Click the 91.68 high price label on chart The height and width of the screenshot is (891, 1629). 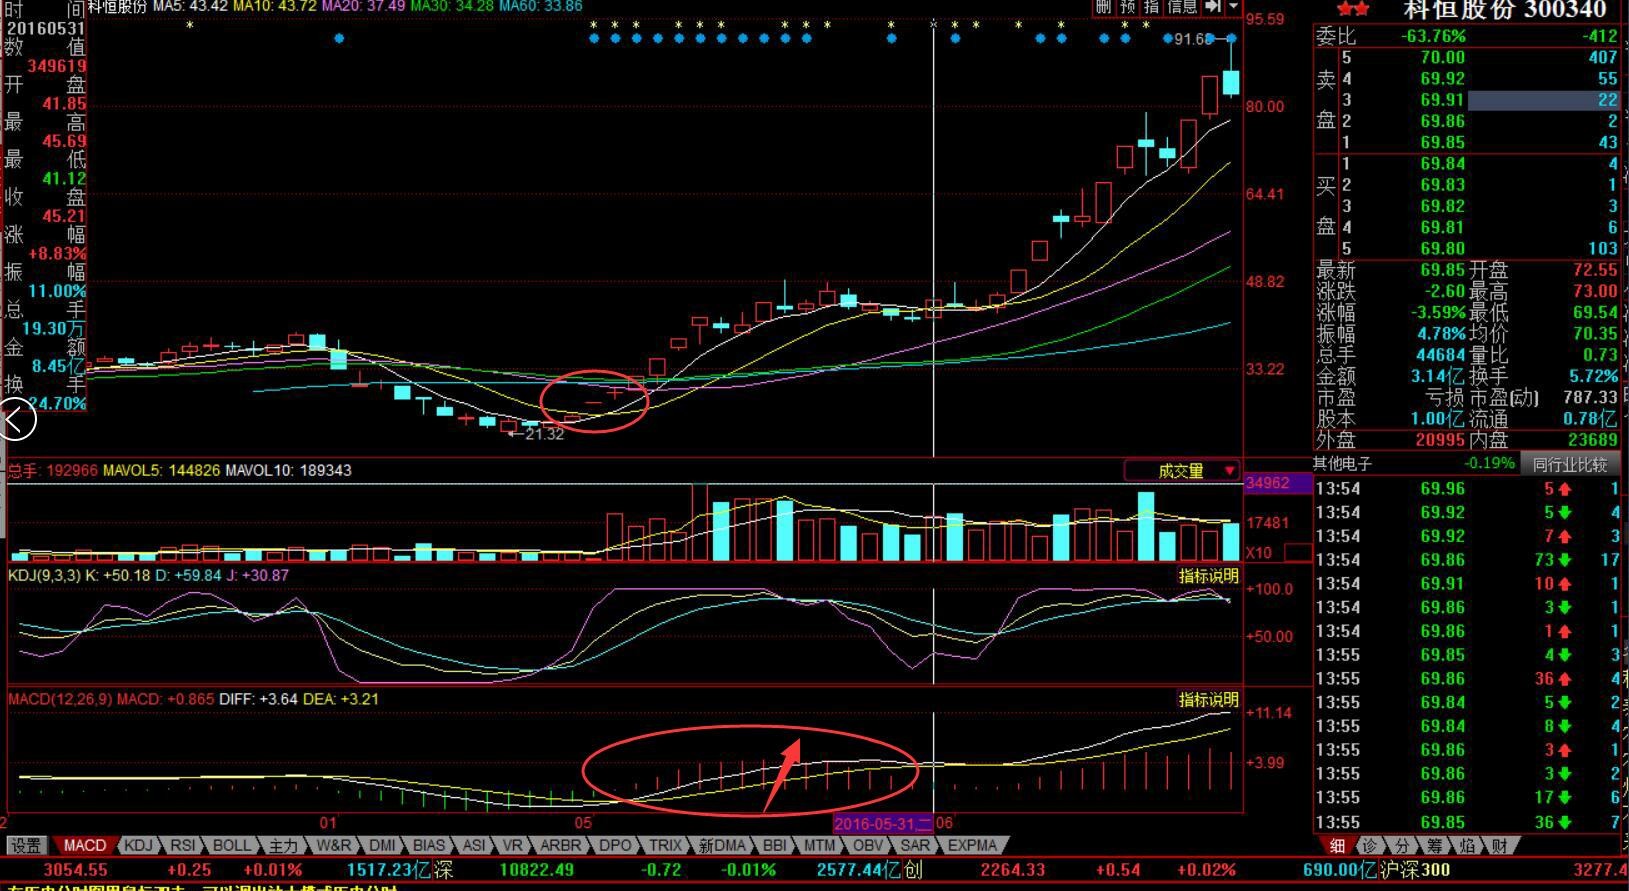point(1192,39)
